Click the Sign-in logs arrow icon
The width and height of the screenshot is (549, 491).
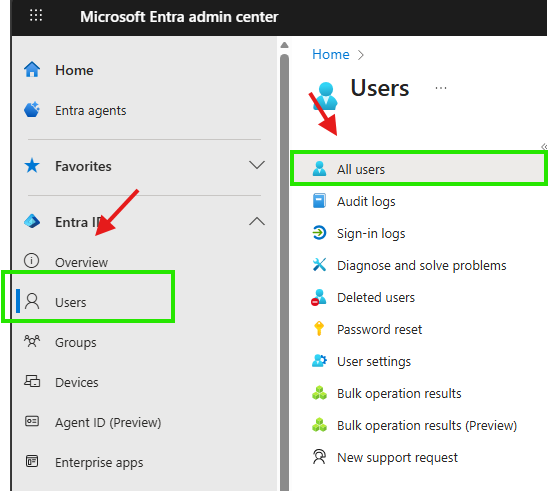pos(319,233)
